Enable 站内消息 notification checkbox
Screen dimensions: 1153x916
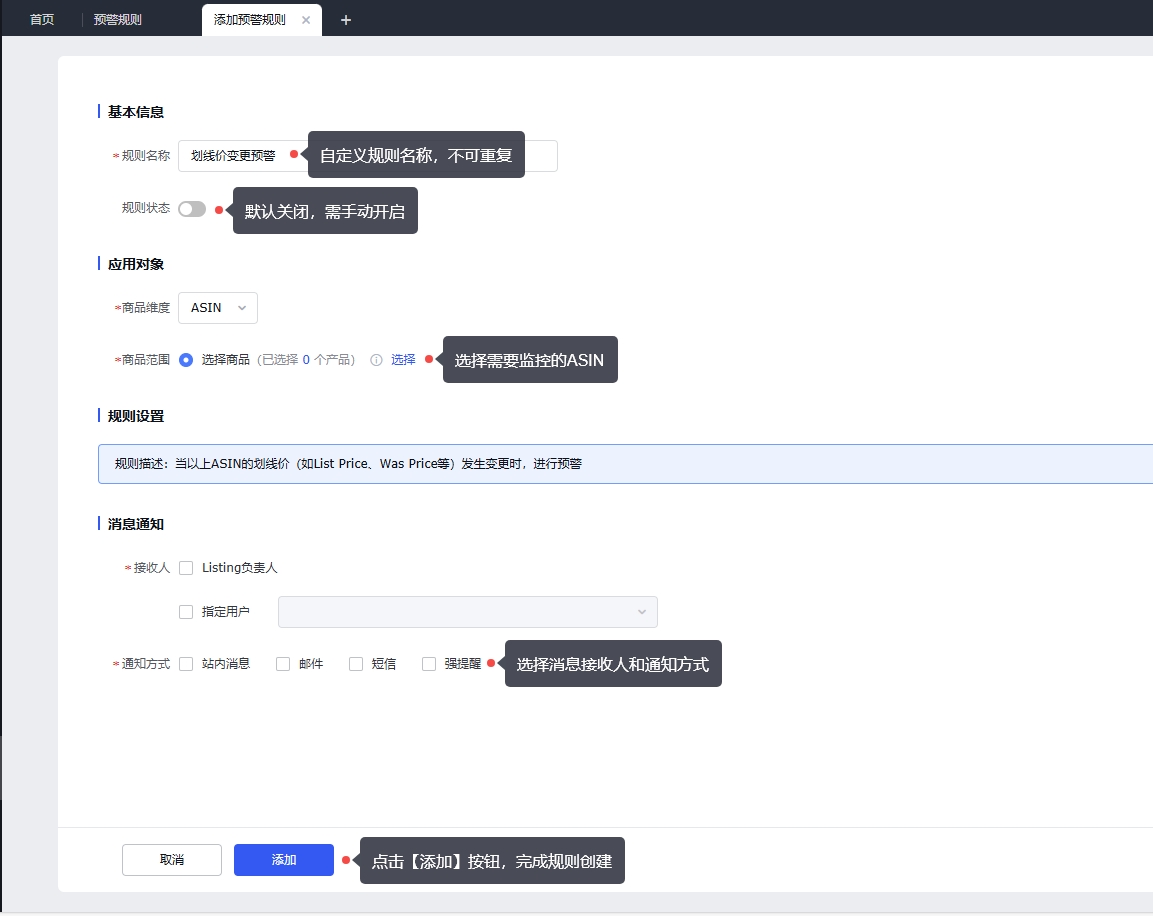tap(186, 664)
